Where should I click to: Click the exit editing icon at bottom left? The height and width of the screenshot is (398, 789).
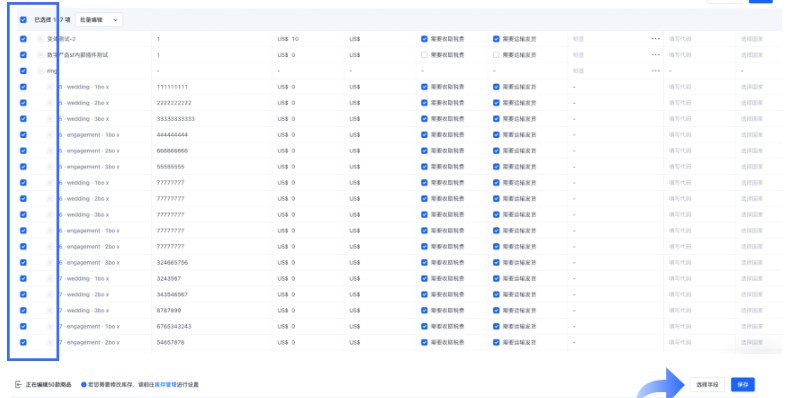(18, 384)
